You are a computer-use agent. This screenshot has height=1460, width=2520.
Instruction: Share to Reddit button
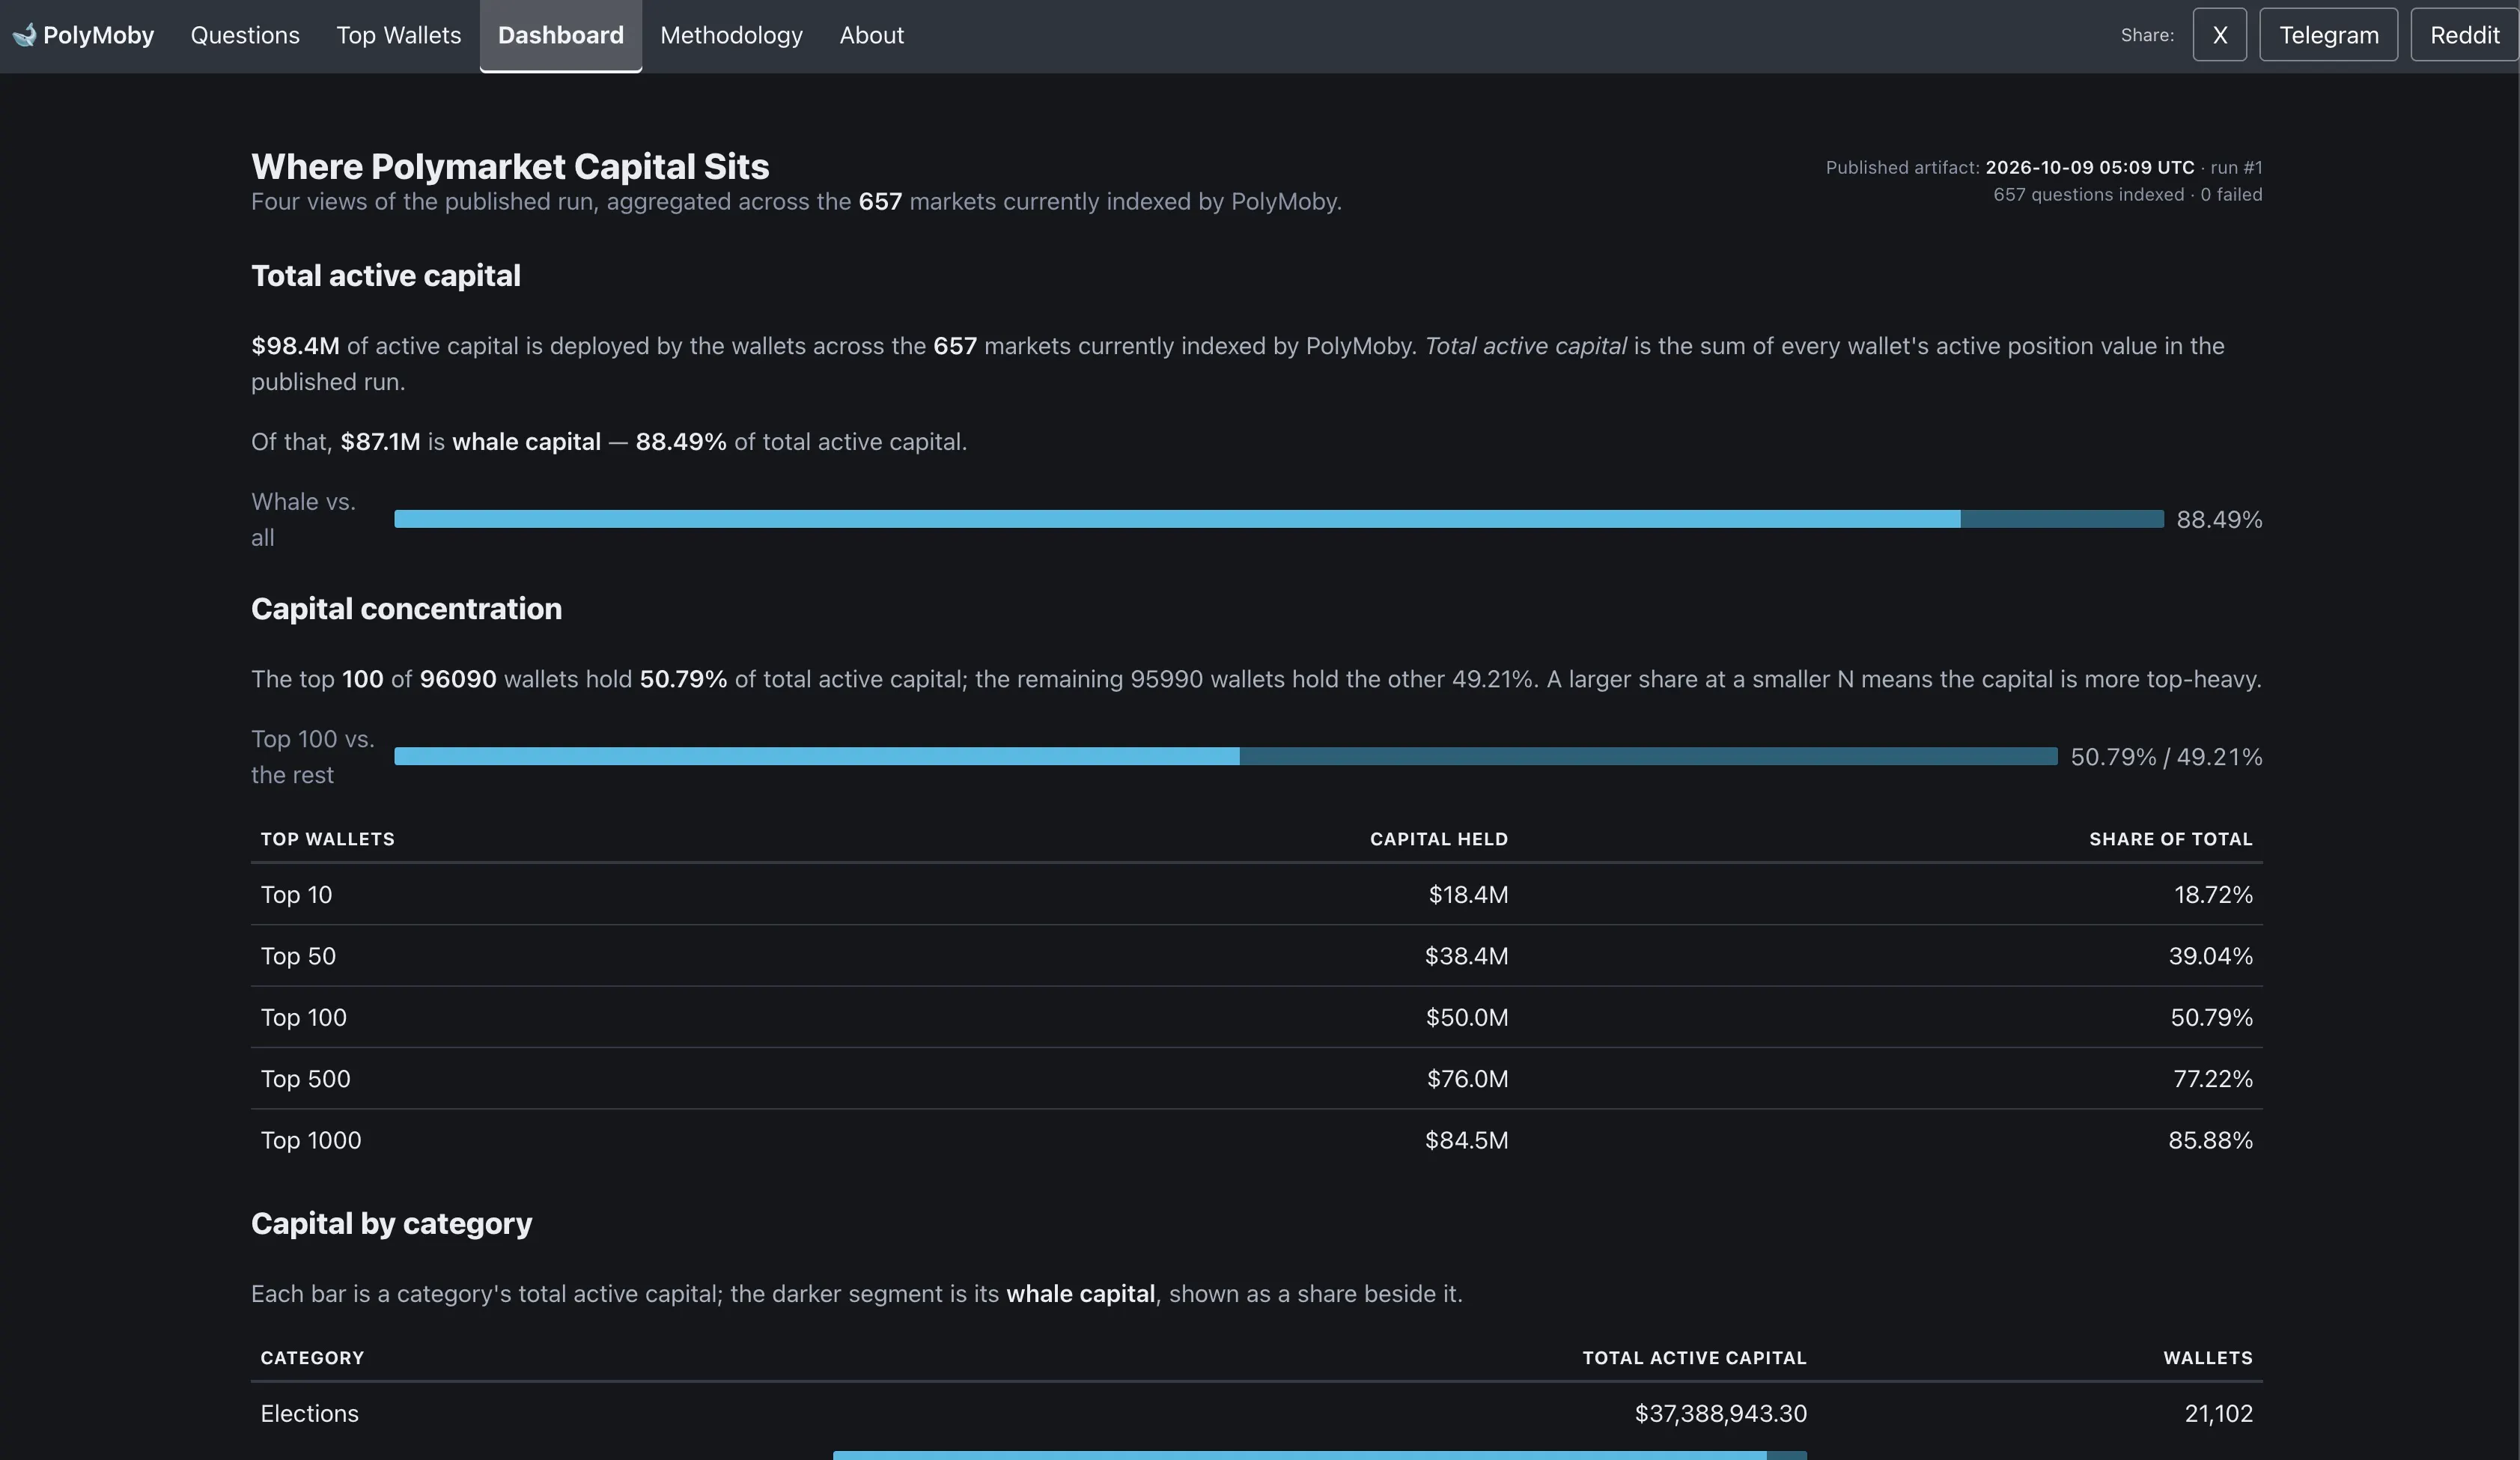[x=2464, y=35]
